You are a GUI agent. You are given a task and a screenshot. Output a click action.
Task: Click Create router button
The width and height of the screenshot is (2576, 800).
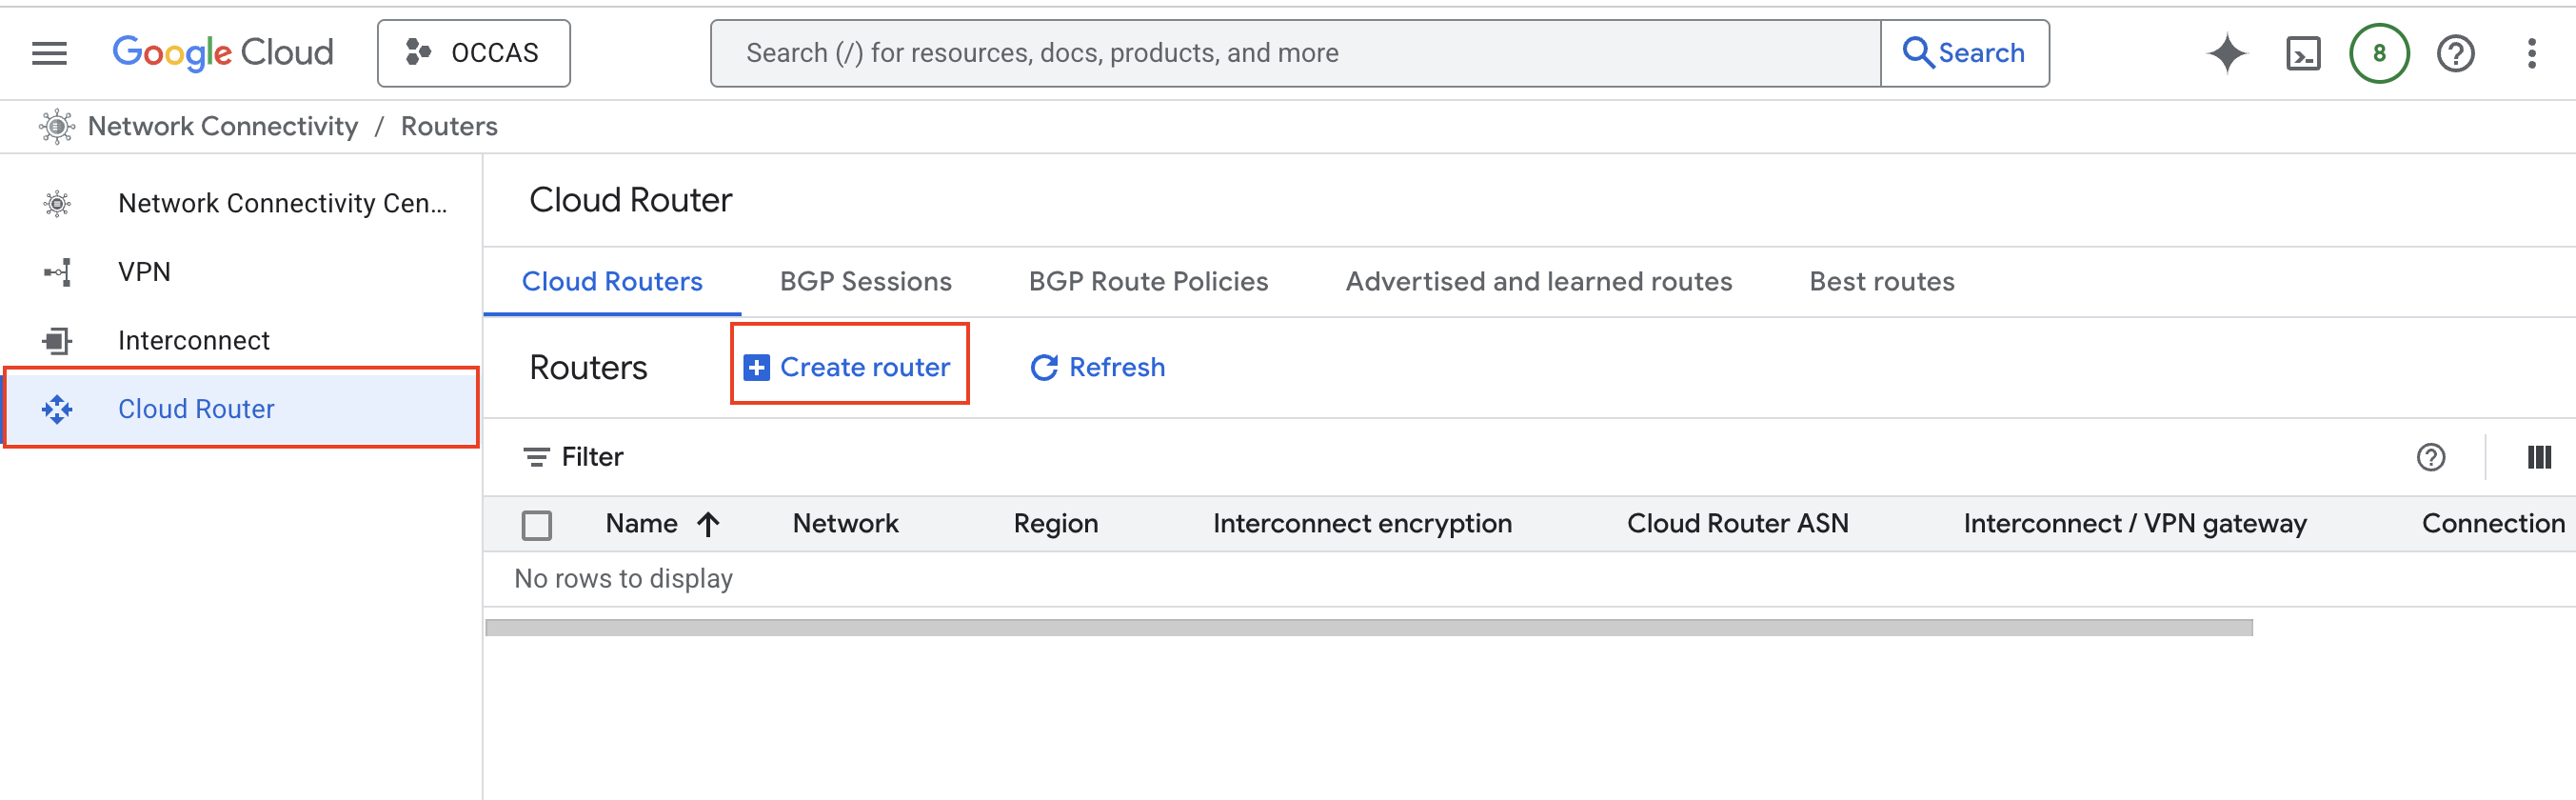click(x=849, y=367)
